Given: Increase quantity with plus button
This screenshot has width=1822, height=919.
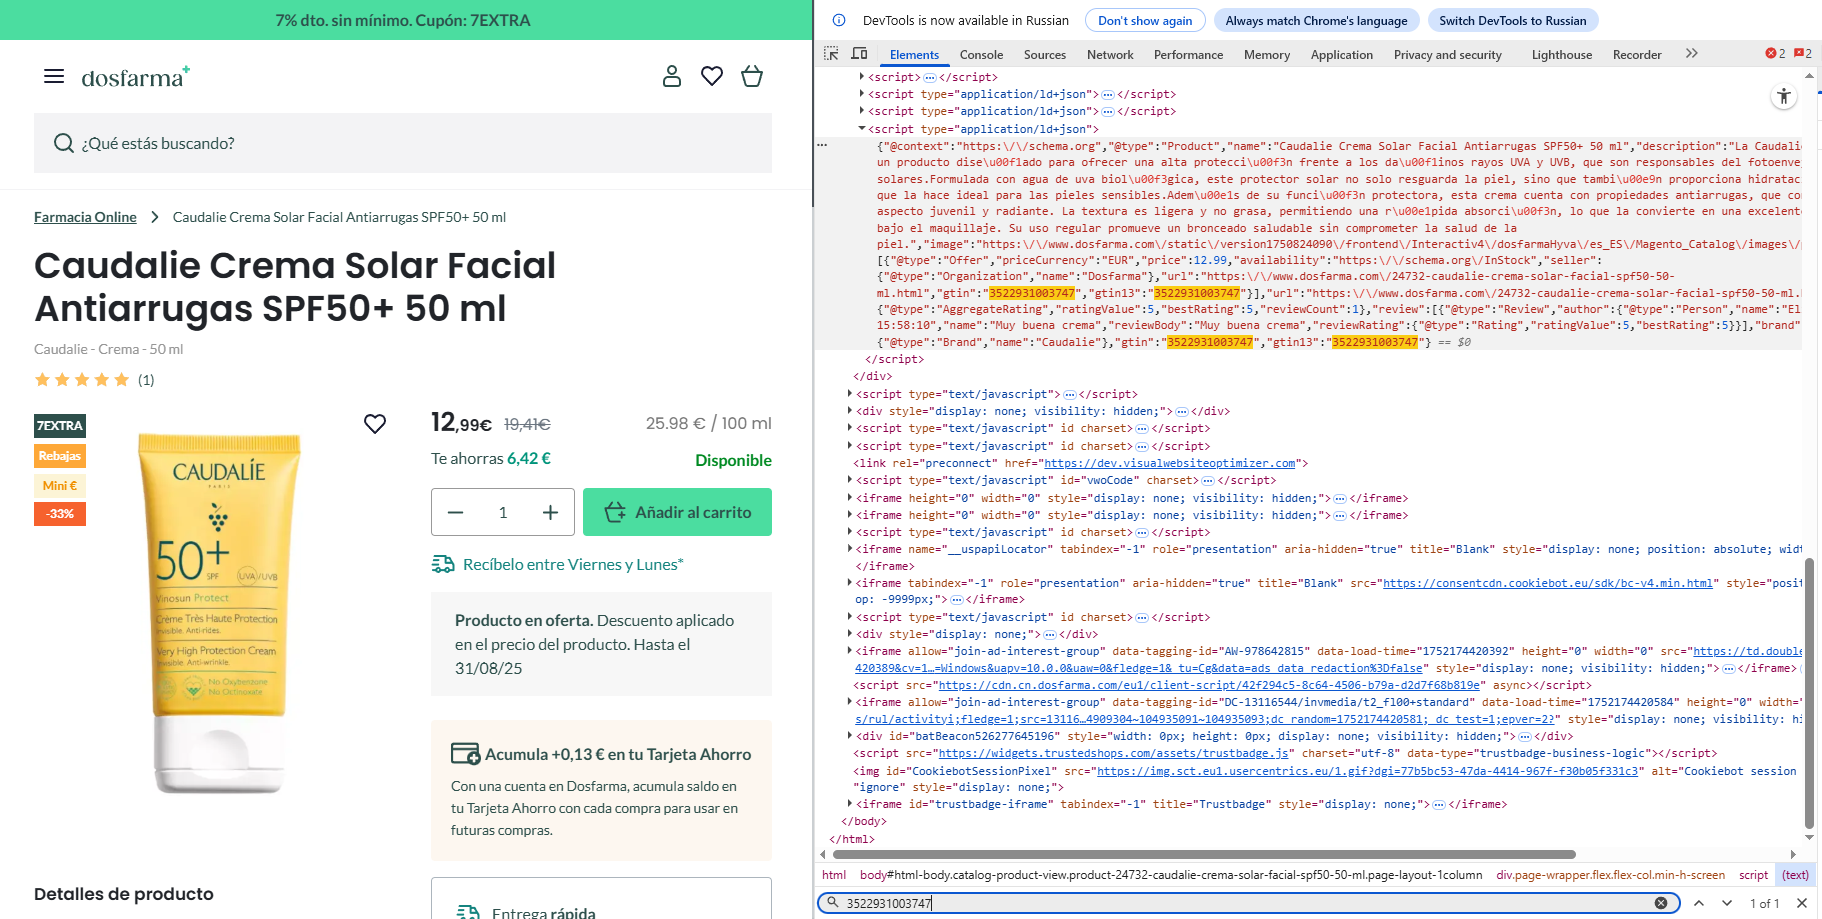Looking at the screenshot, I should 550,512.
